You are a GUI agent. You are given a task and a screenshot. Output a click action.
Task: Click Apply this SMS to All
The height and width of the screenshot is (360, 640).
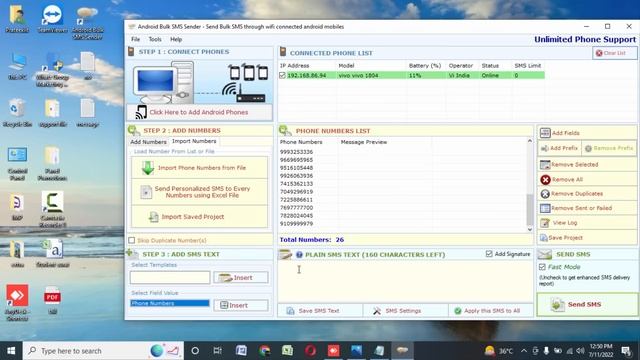click(x=491, y=311)
